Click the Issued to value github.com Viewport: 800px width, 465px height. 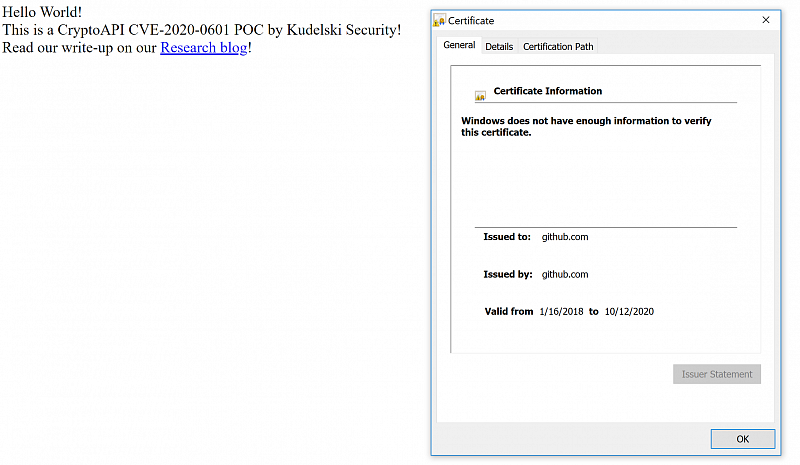[565, 237]
